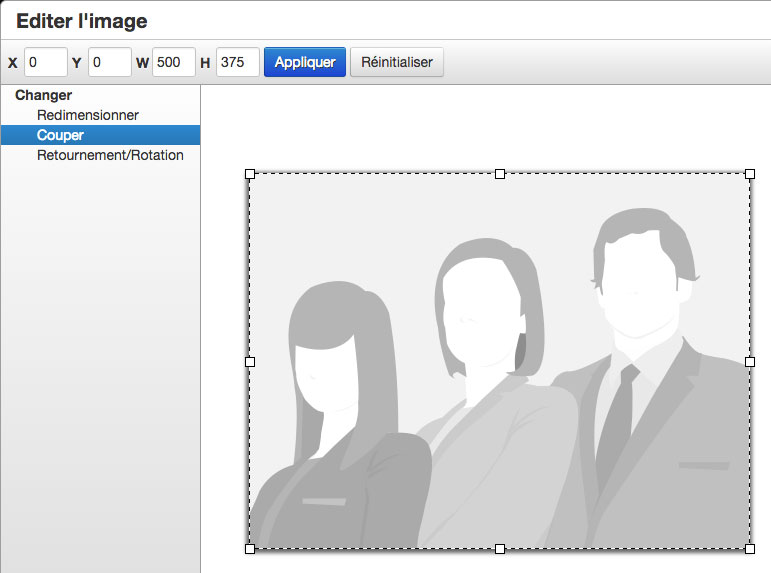The height and width of the screenshot is (573, 771).
Task: Click the bottom-left crop handle
Action: point(250,549)
